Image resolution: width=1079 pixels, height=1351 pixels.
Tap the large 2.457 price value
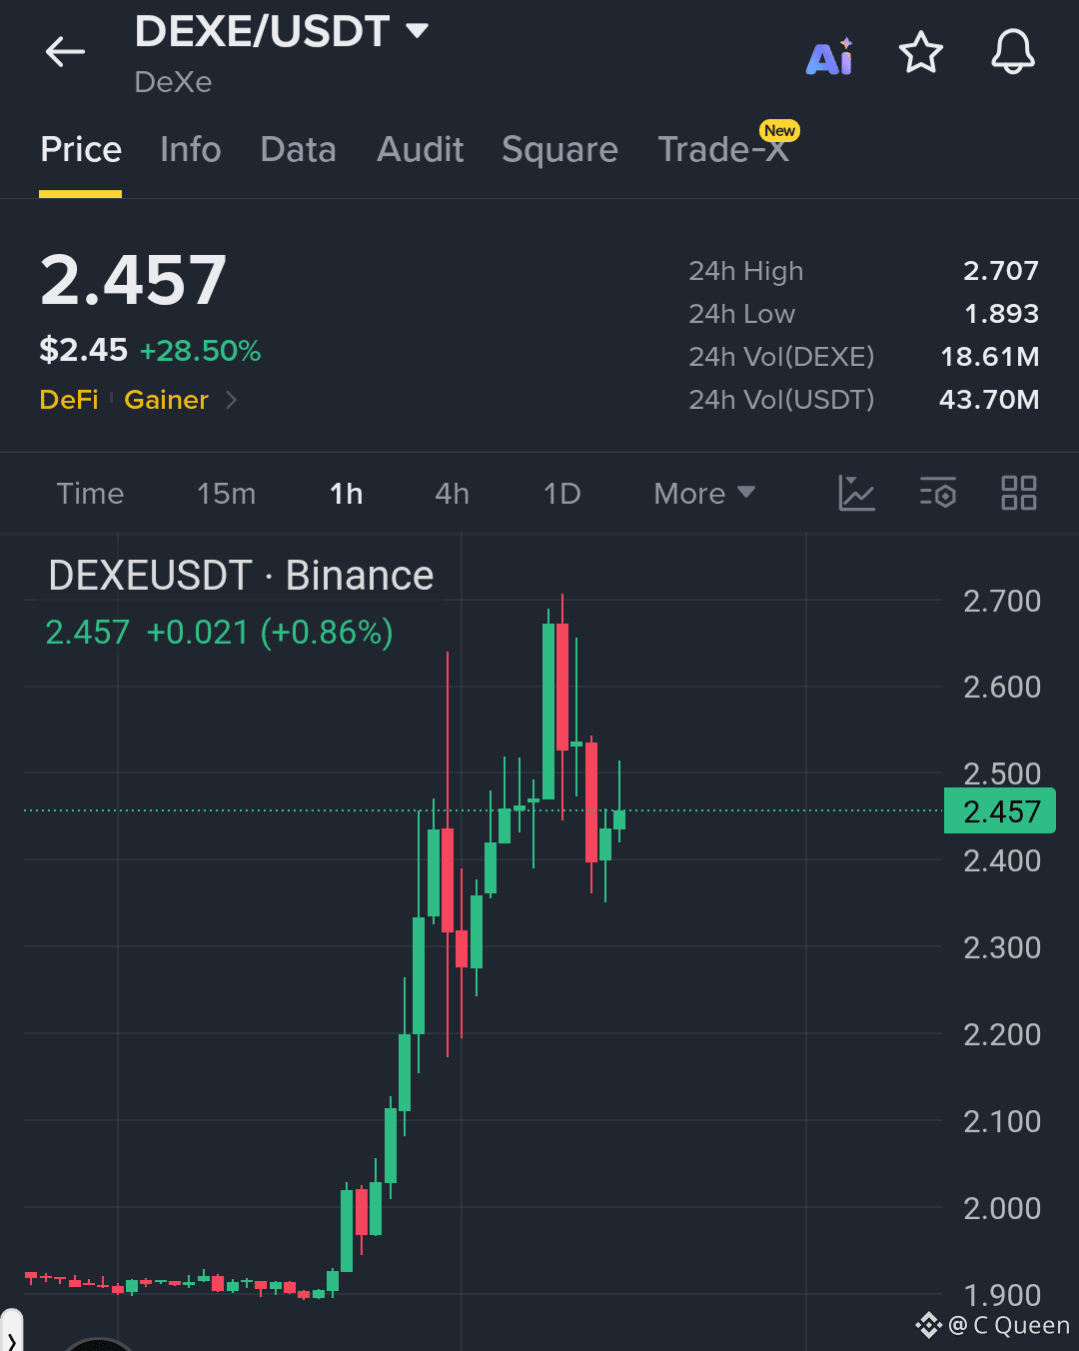[x=133, y=280]
